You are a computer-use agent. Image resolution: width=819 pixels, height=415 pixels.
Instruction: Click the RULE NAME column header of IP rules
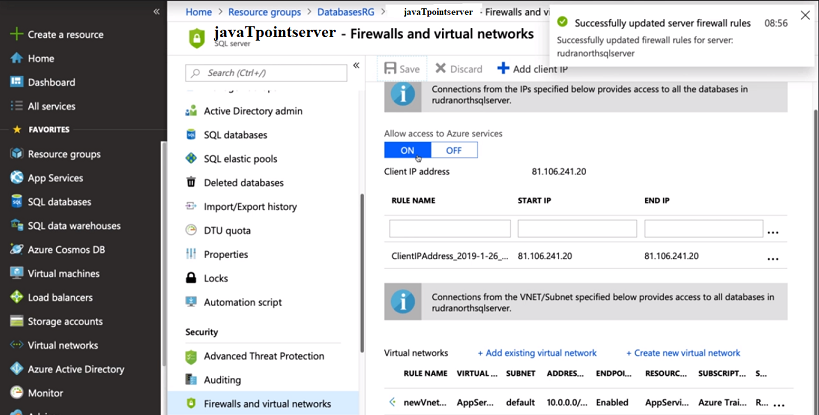pyautogui.click(x=413, y=200)
